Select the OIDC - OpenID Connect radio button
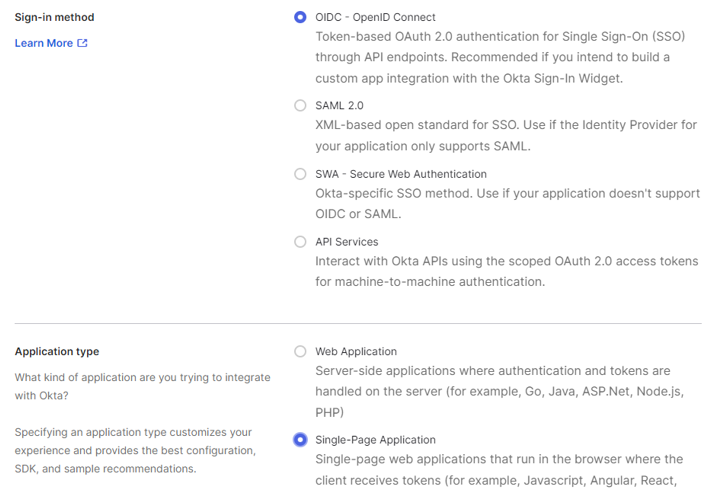Image resolution: width=715 pixels, height=493 pixels. pos(300,17)
